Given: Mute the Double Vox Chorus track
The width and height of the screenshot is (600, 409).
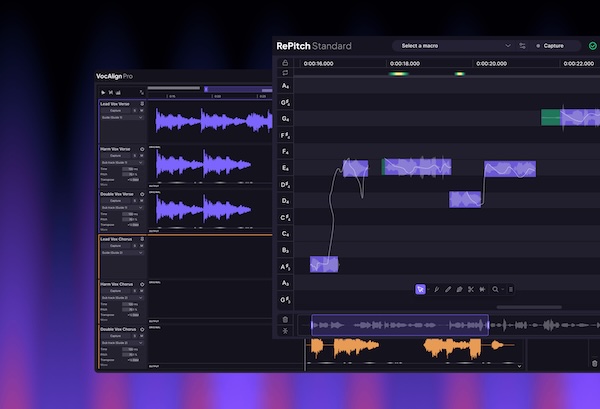Looking at the screenshot, I should pyautogui.click(x=141, y=336).
